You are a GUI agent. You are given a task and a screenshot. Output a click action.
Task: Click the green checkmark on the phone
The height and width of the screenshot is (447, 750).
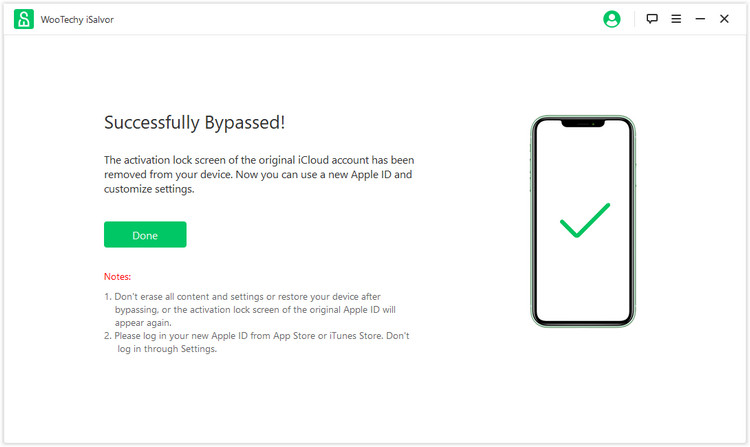click(585, 220)
